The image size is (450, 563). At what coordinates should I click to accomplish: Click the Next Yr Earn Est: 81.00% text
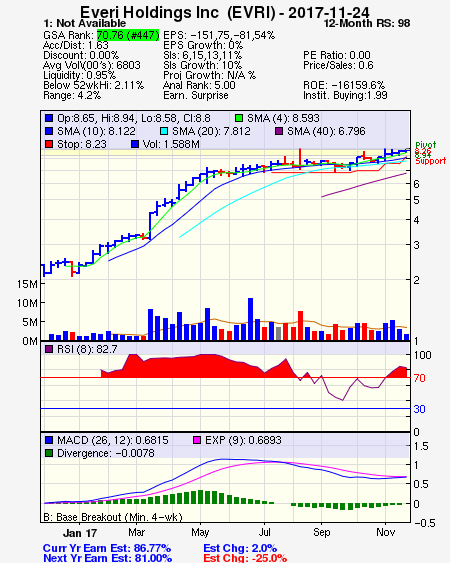[x=107, y=558]
